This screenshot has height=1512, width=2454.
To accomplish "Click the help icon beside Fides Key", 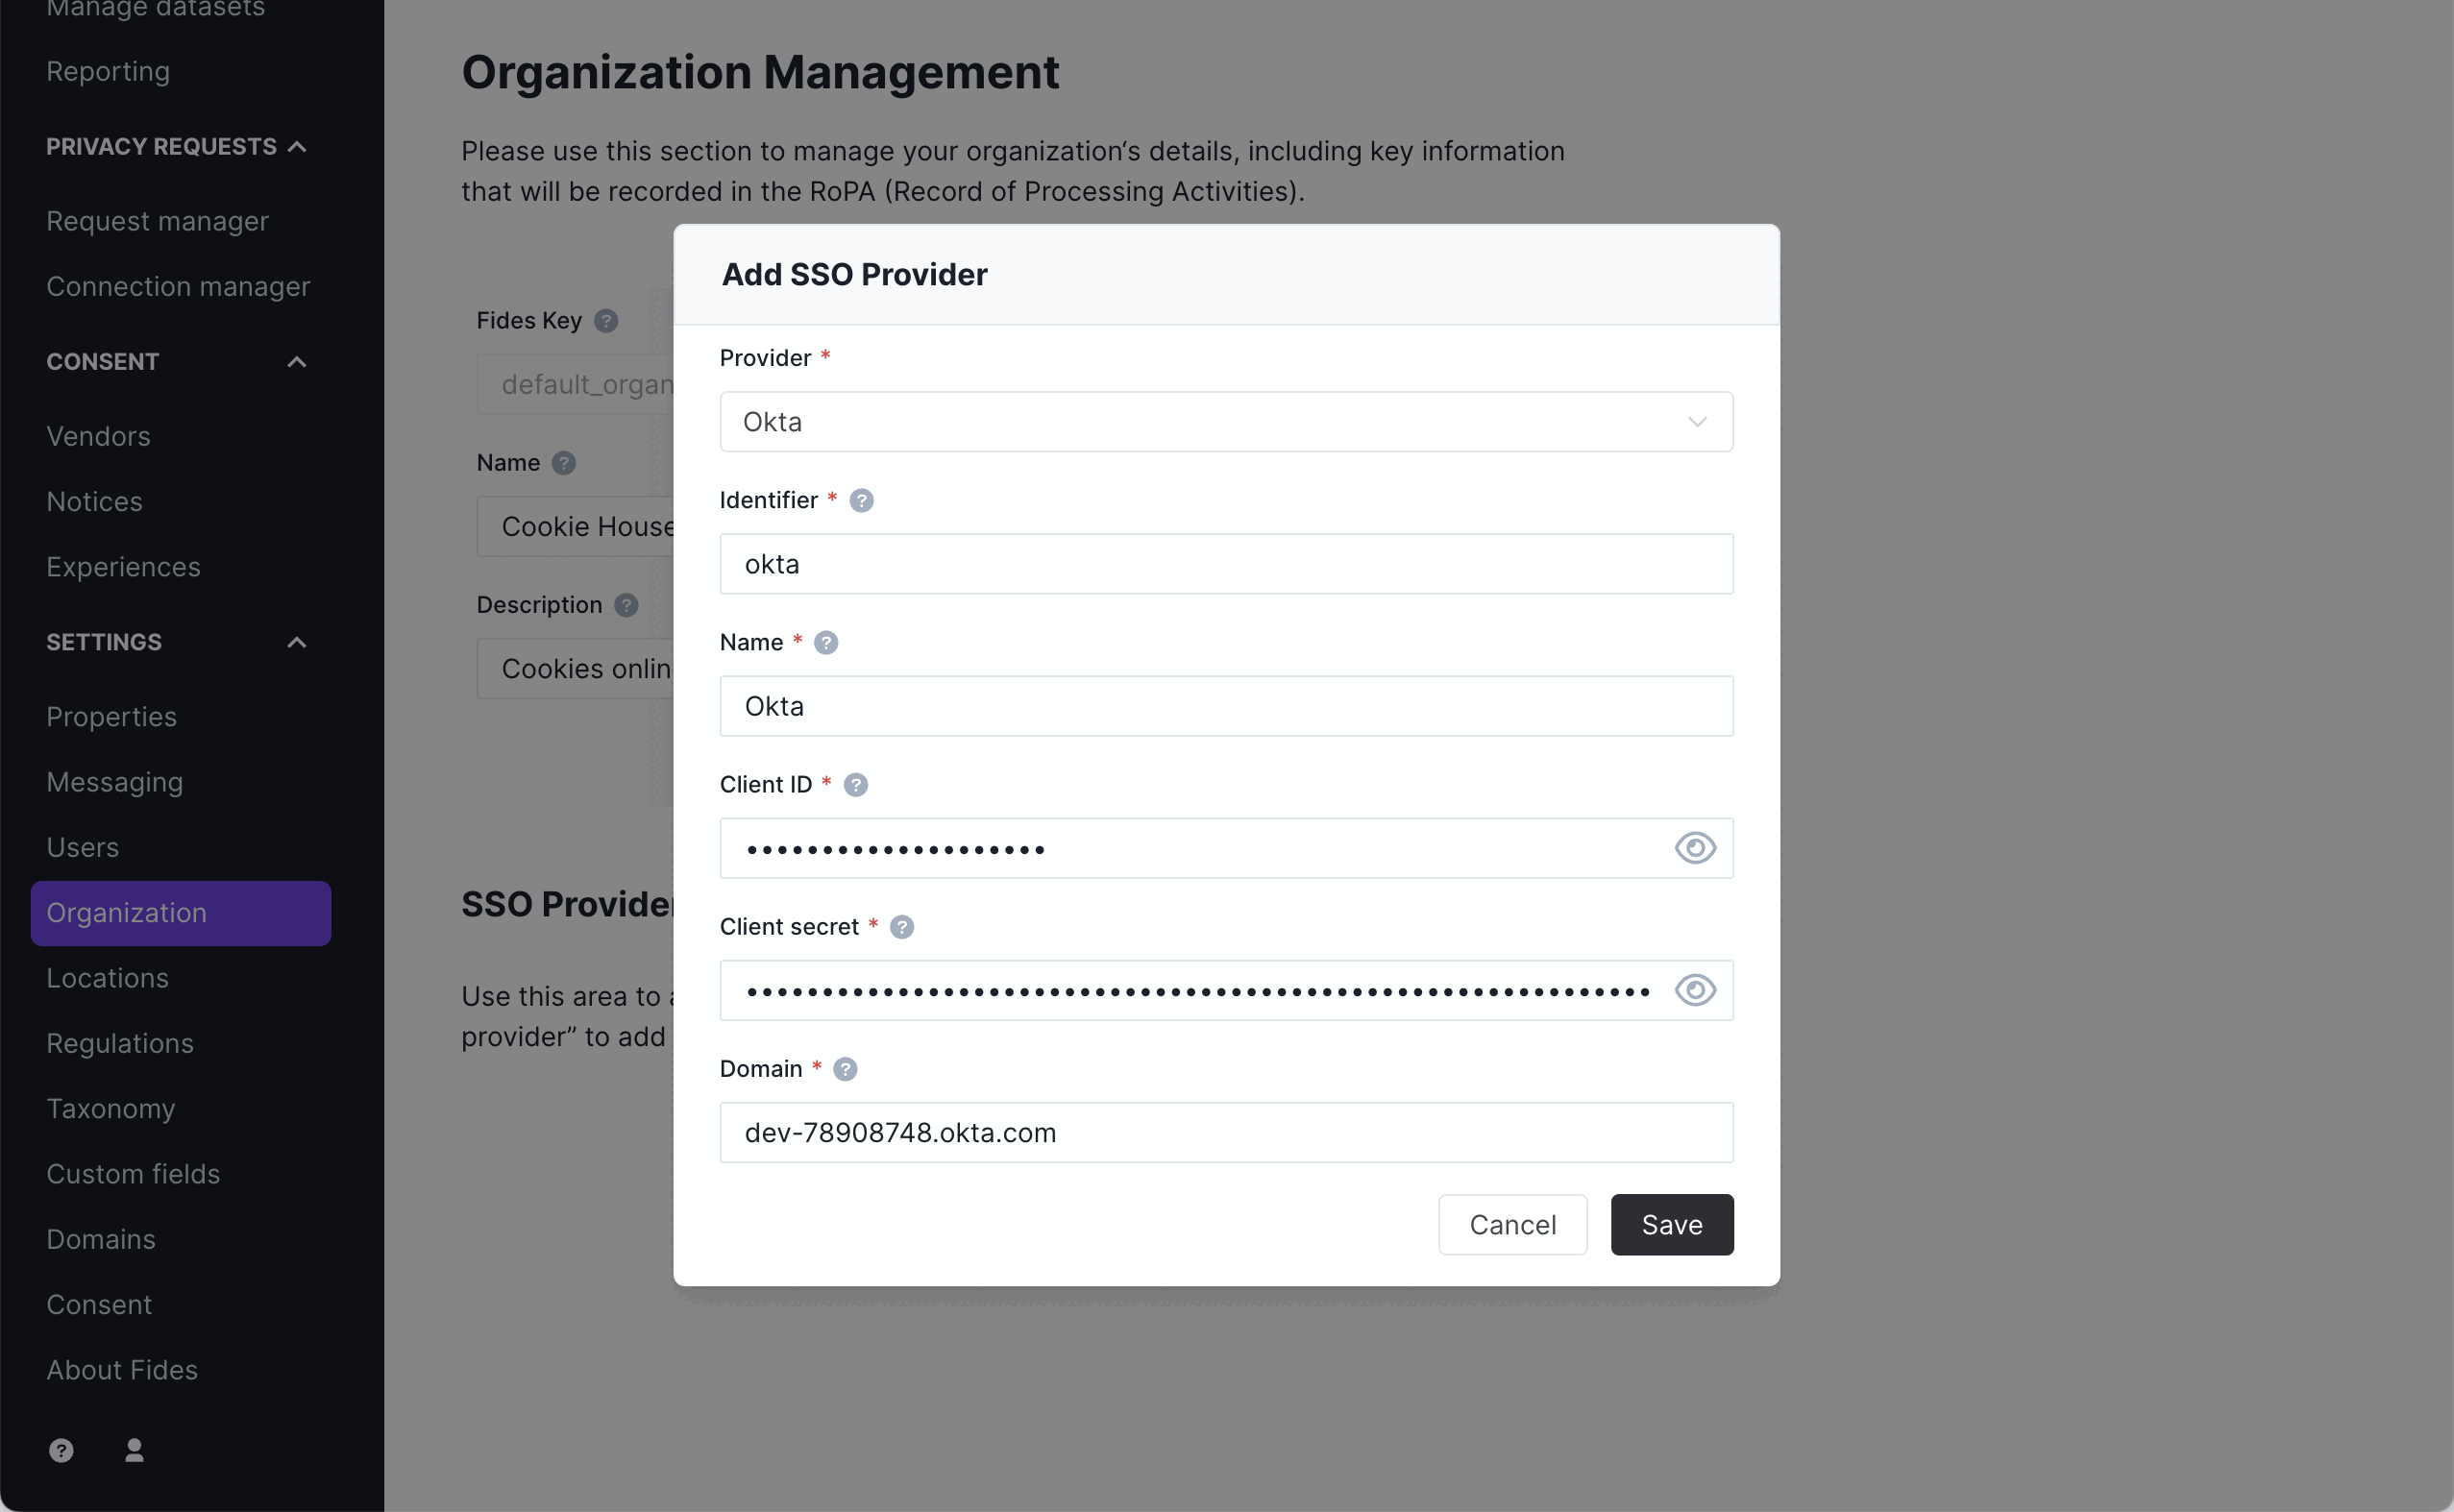I will (x=606, y=320).
